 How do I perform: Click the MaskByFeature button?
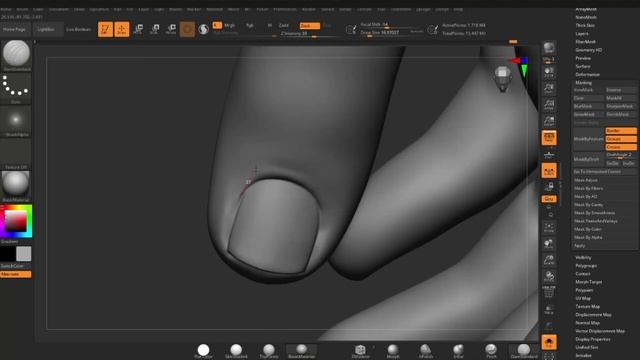pyautogui.click(x=588, y=139)
